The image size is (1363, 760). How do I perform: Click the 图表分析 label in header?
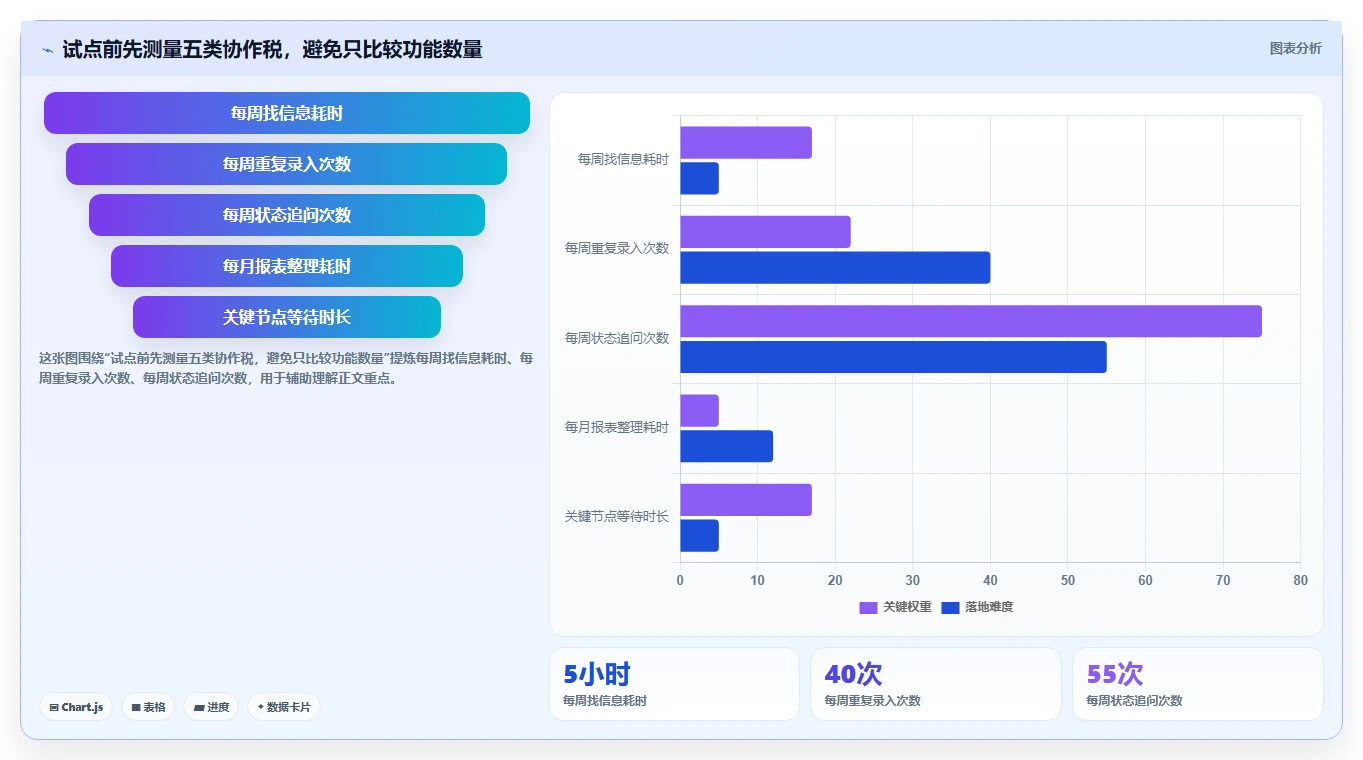[x=1295, y=48]
